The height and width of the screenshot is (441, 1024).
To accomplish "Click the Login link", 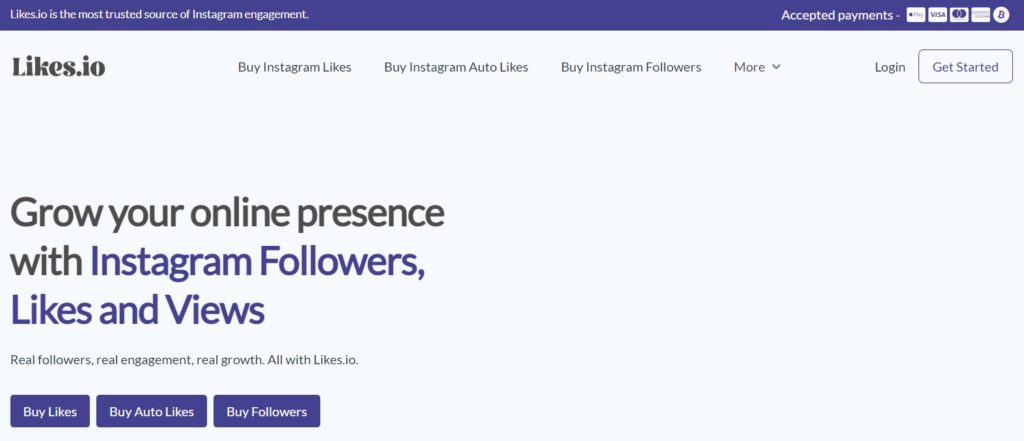I will [x=889, y=67].
